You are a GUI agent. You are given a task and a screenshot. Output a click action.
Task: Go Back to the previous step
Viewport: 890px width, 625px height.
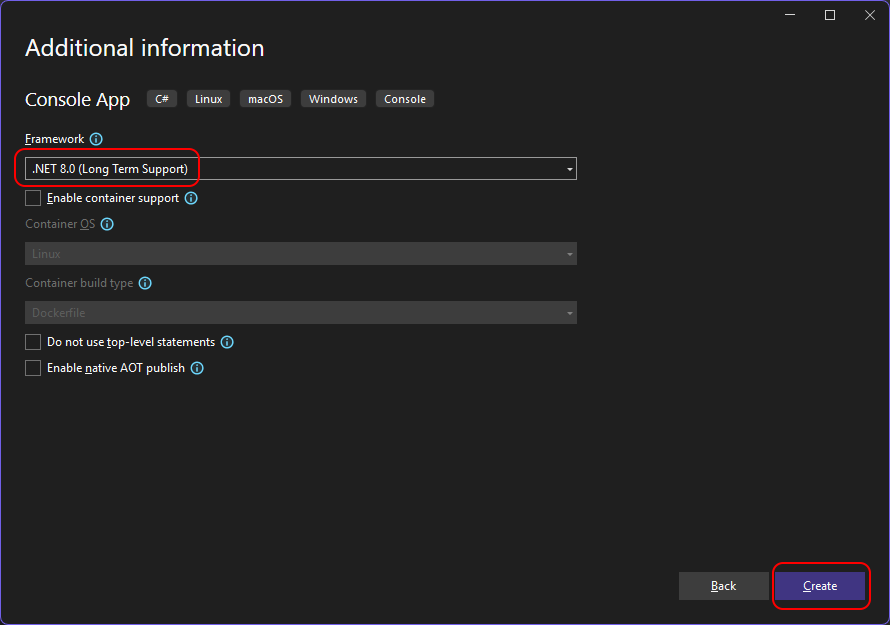click(x=723, y=586)
